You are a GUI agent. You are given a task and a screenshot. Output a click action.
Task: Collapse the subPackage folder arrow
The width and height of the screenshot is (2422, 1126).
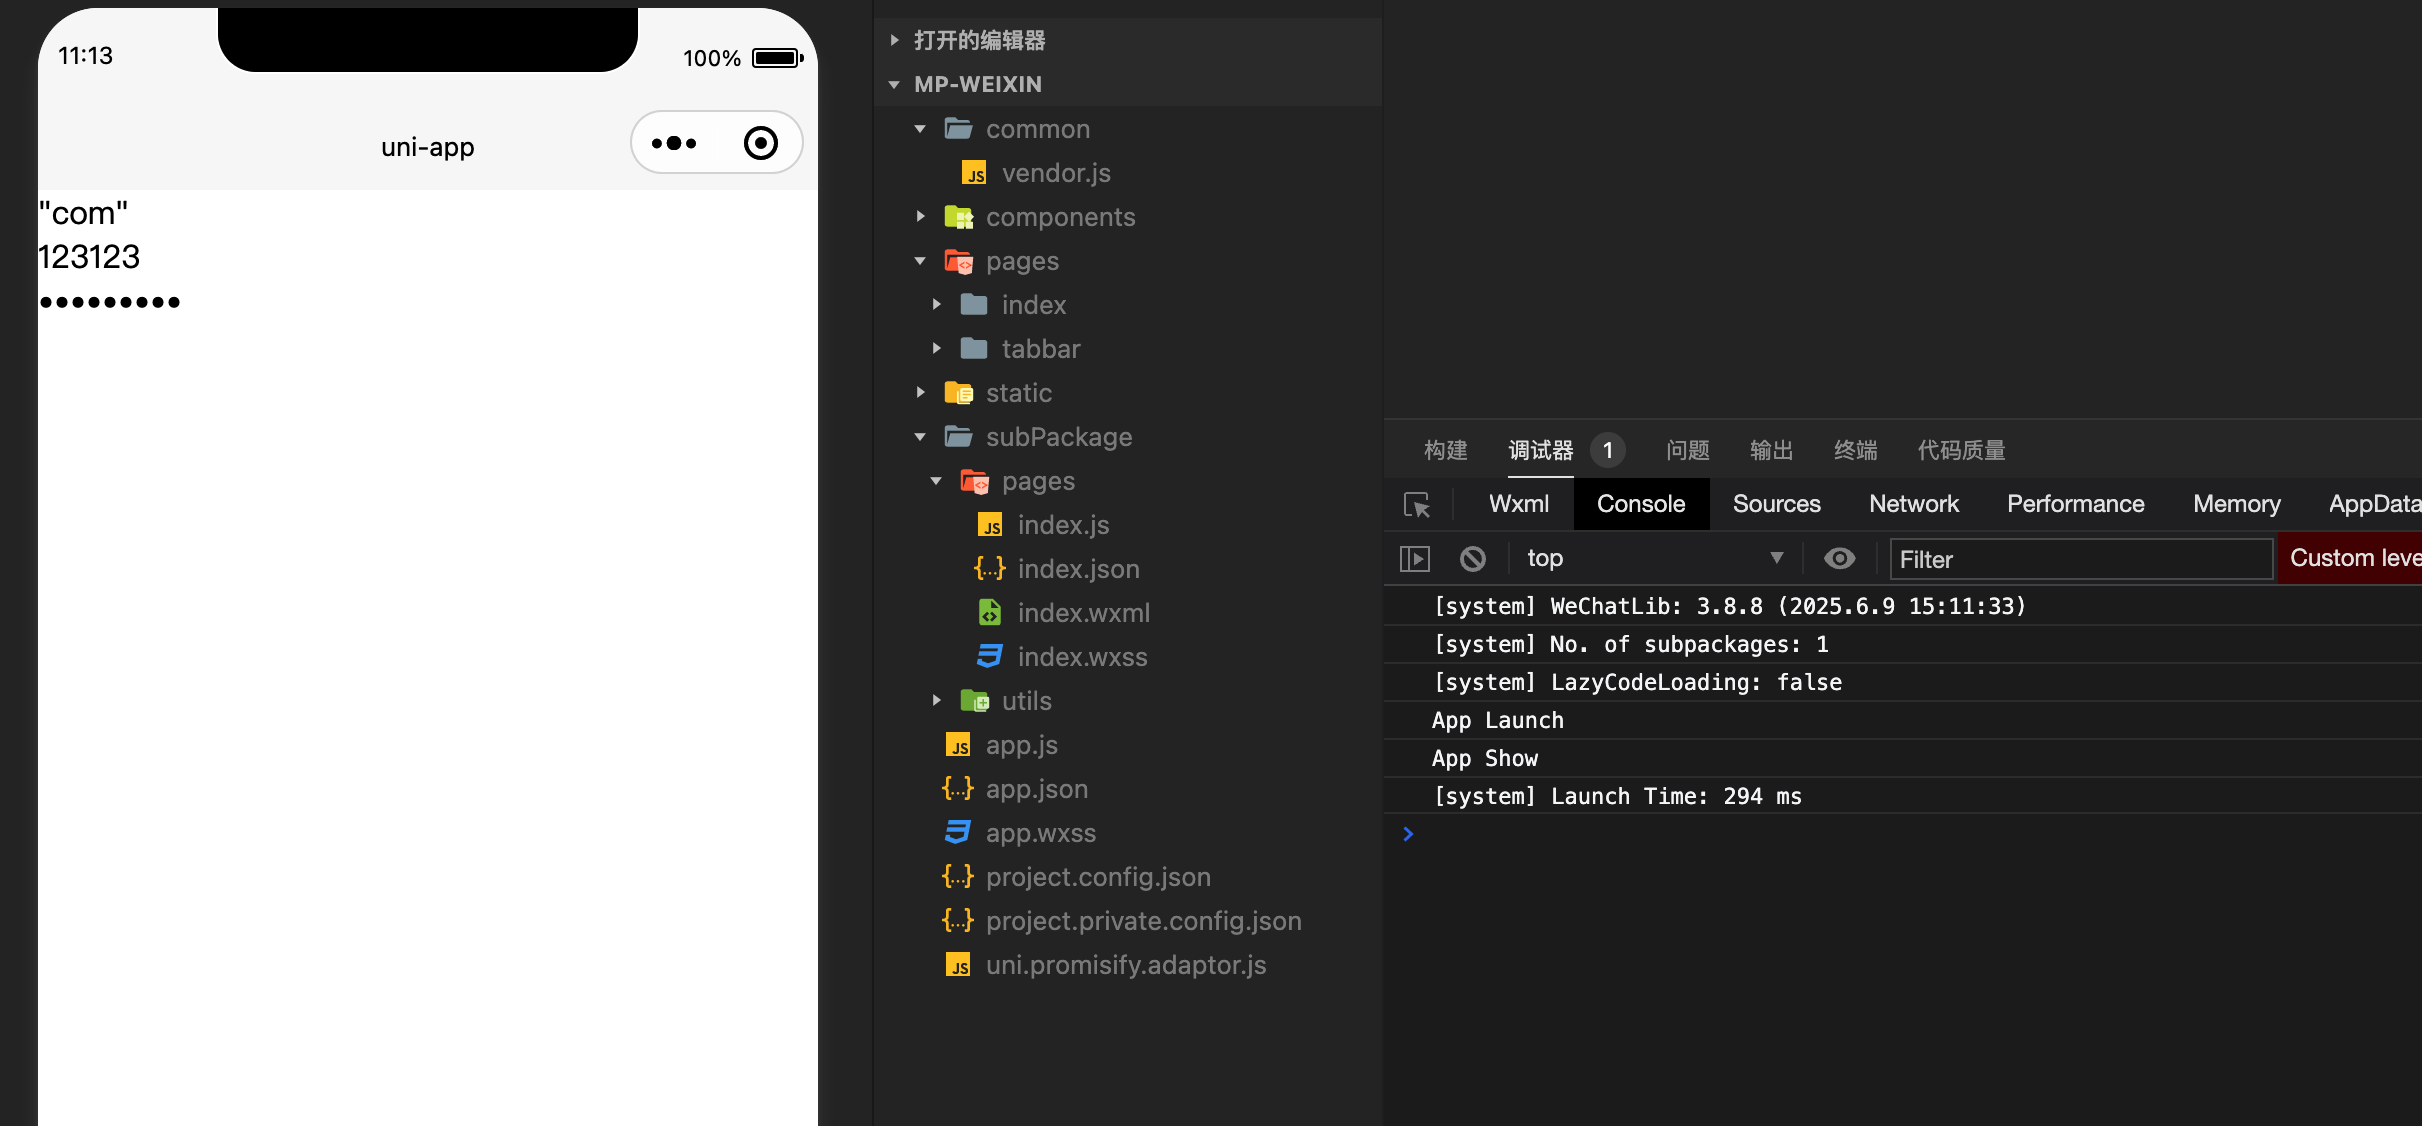pyautogui.click(x=920, y=437)
